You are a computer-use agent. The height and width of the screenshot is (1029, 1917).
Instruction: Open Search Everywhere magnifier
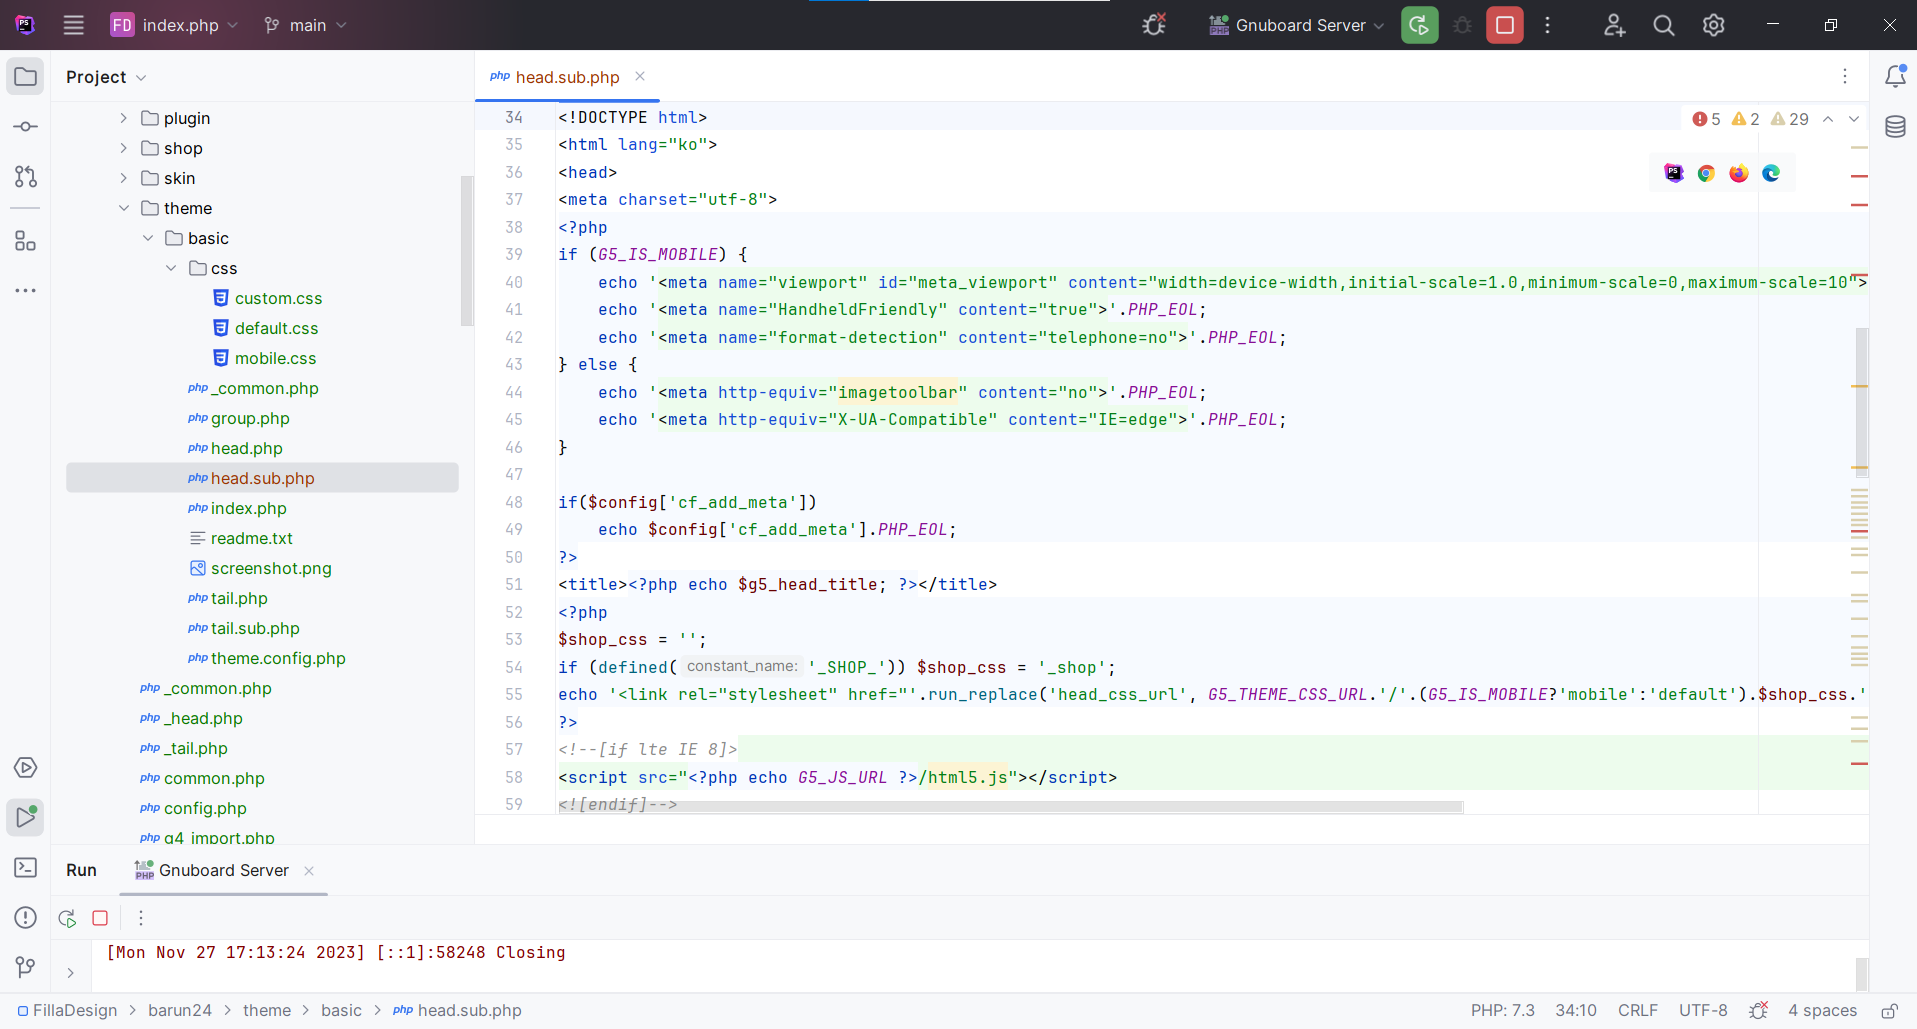[x=1664, y=25]
